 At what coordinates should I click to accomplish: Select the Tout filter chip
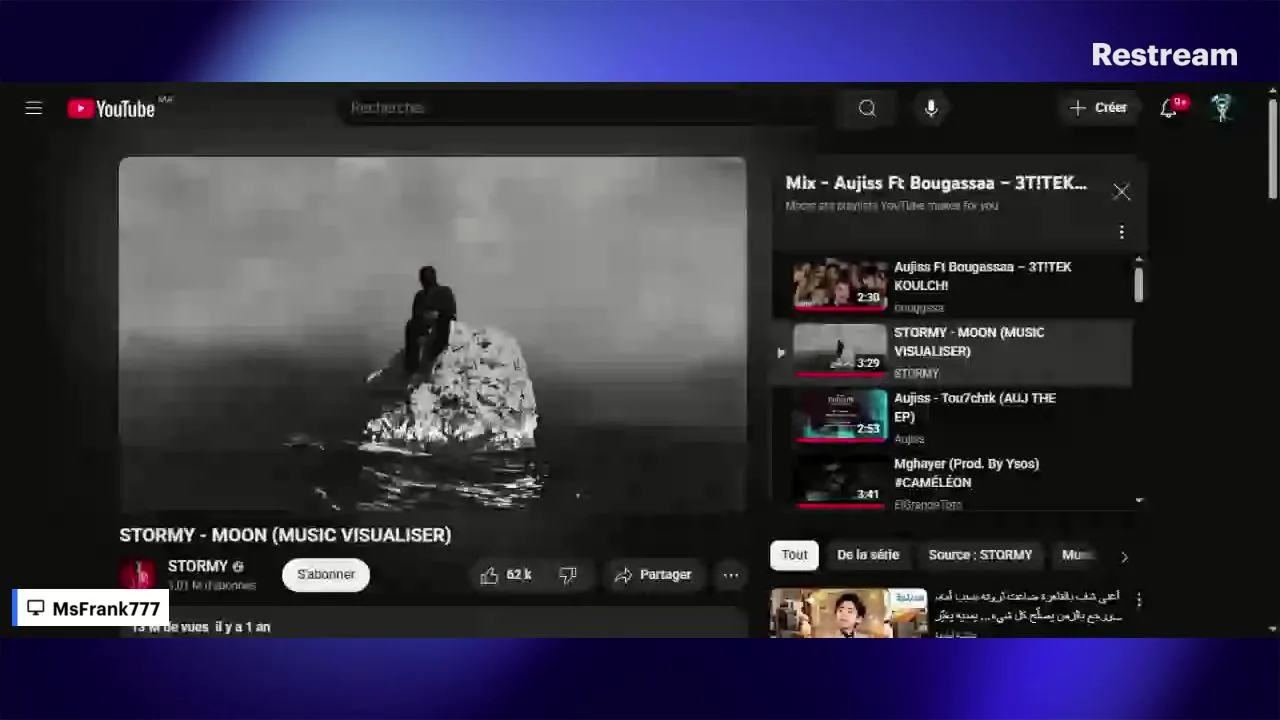pyautogui.click(x=794, y=555)
